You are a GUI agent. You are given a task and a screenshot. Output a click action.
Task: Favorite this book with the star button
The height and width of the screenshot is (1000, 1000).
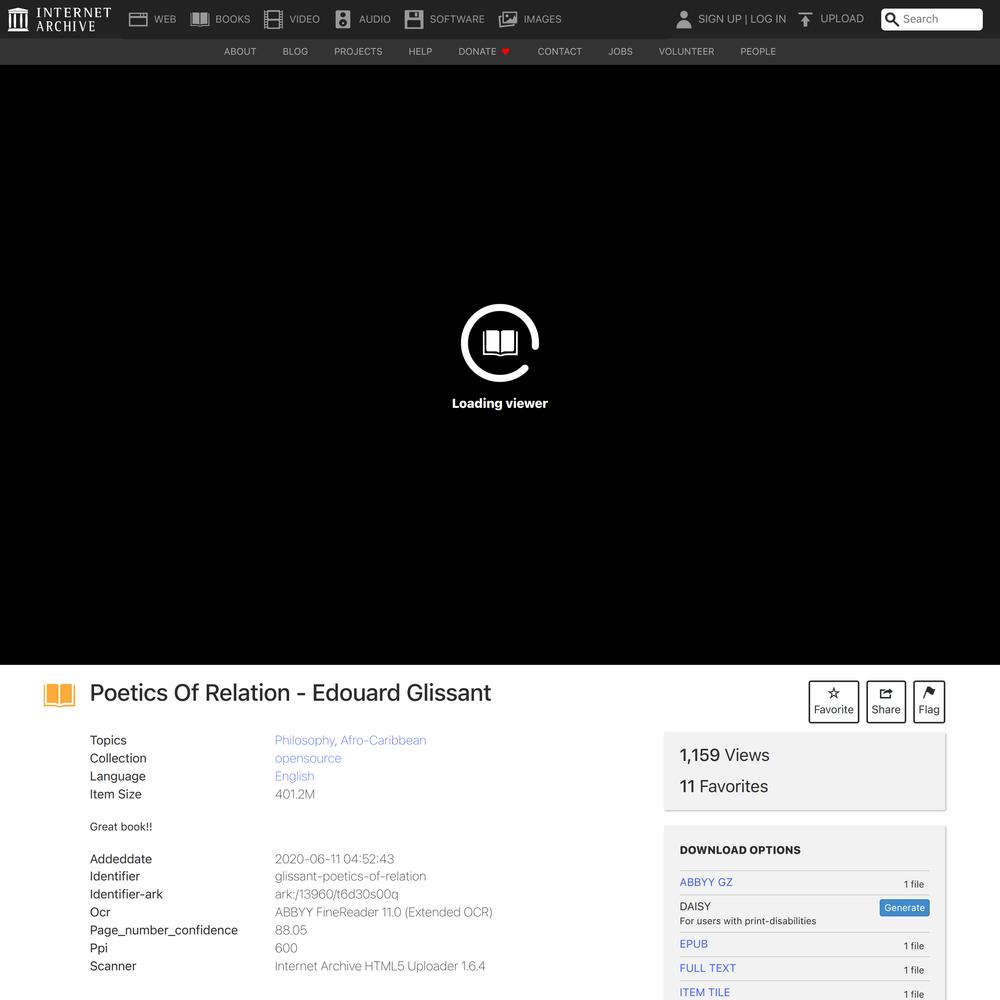[834, 702]
